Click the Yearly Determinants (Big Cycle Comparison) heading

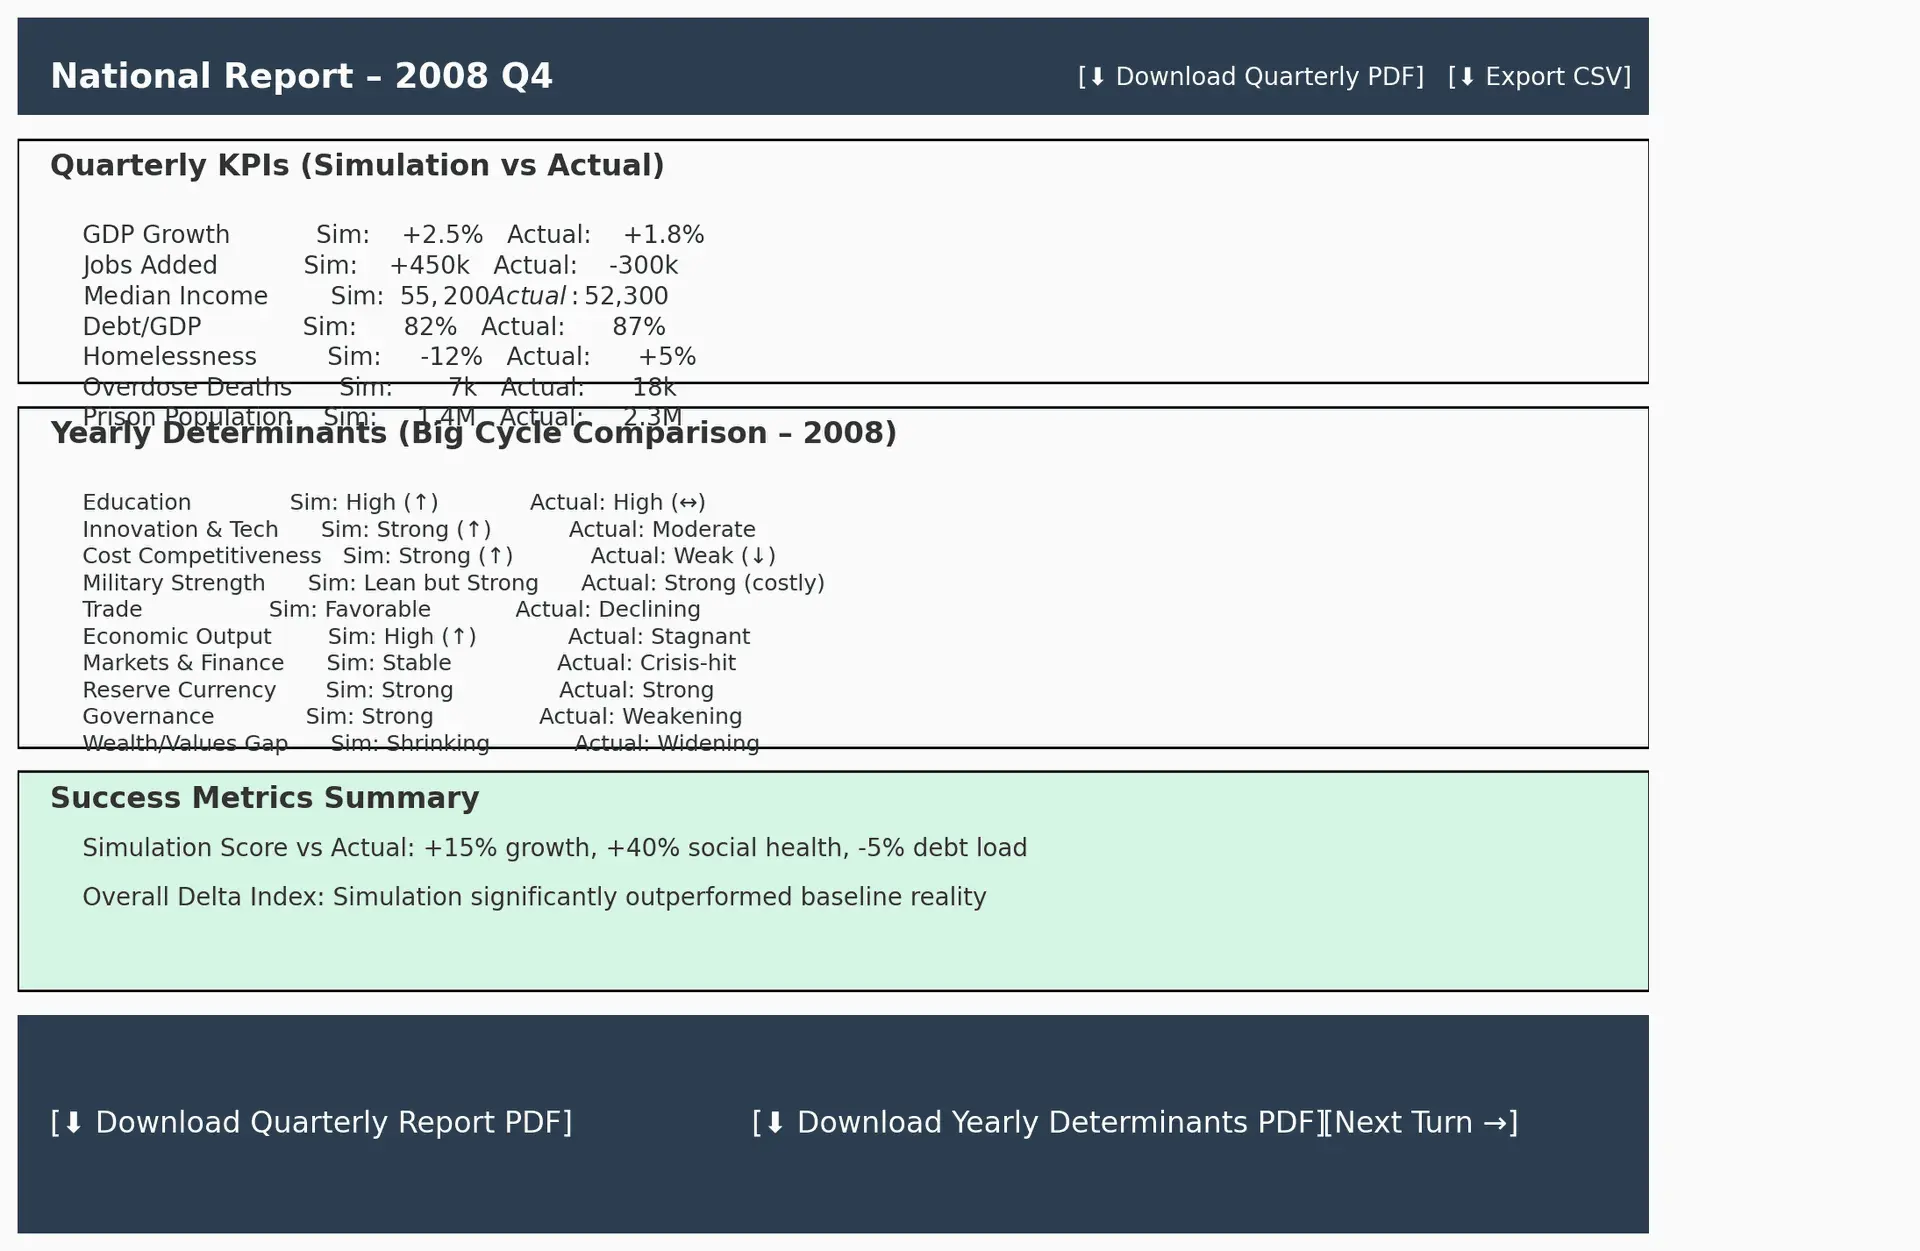click(x=473, y=433)
